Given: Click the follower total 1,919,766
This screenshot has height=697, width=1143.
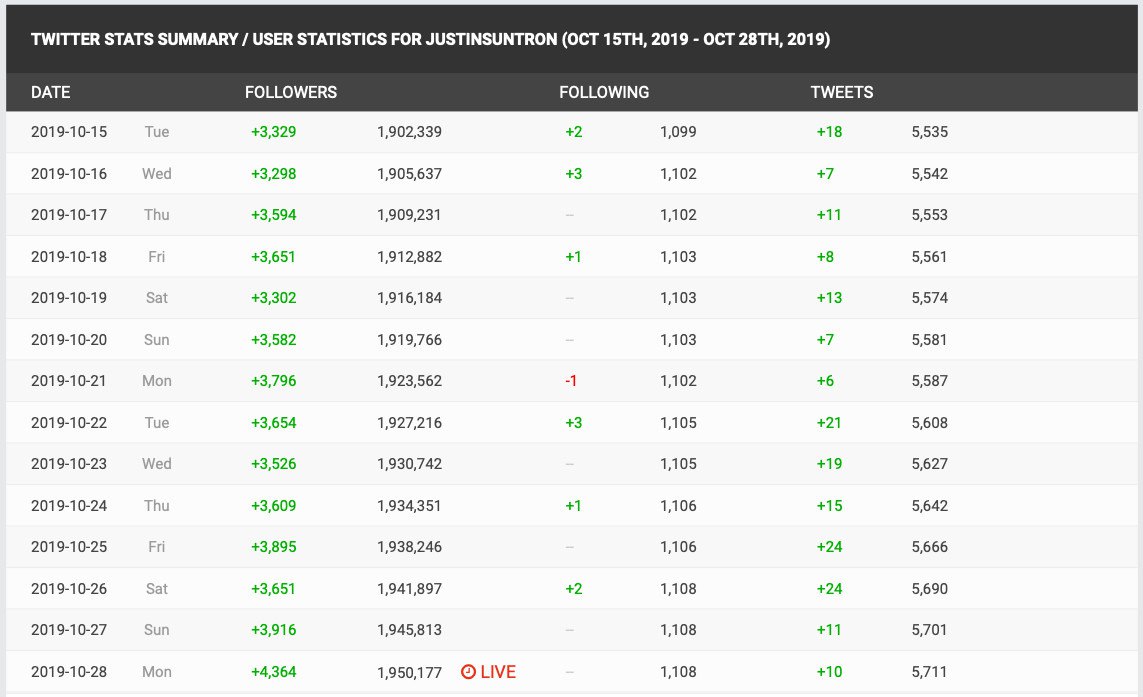Looking at the screenshot, I should 409,340.
